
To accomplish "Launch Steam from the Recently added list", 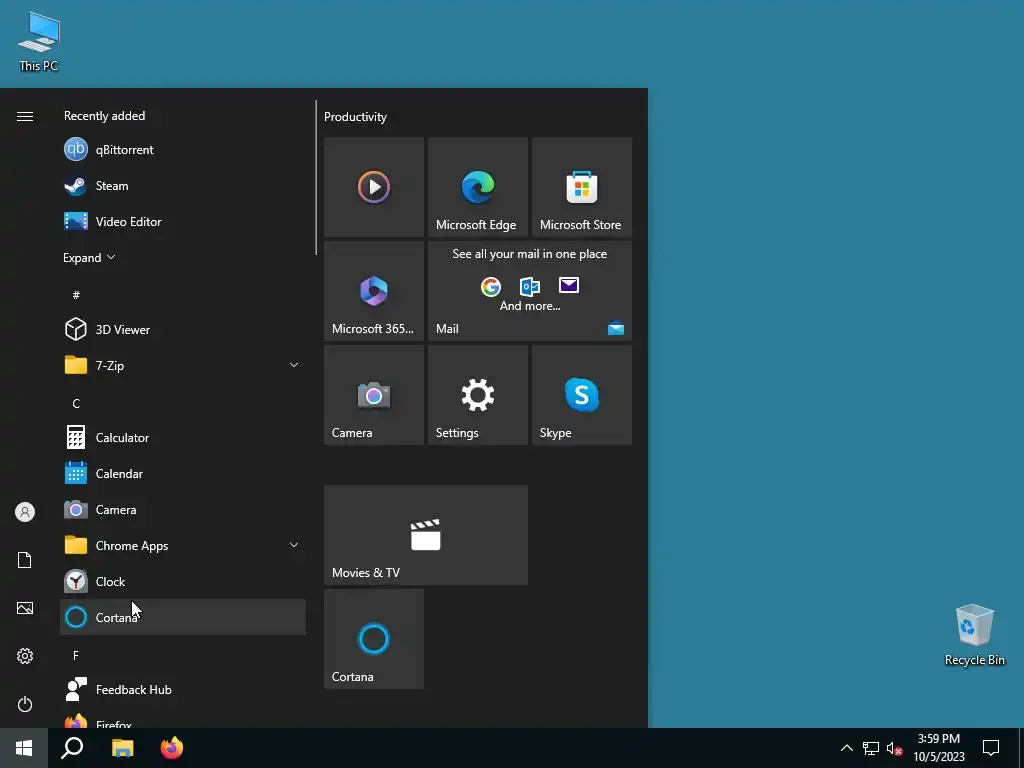I will pyautogui.click(x=183, y=185).
